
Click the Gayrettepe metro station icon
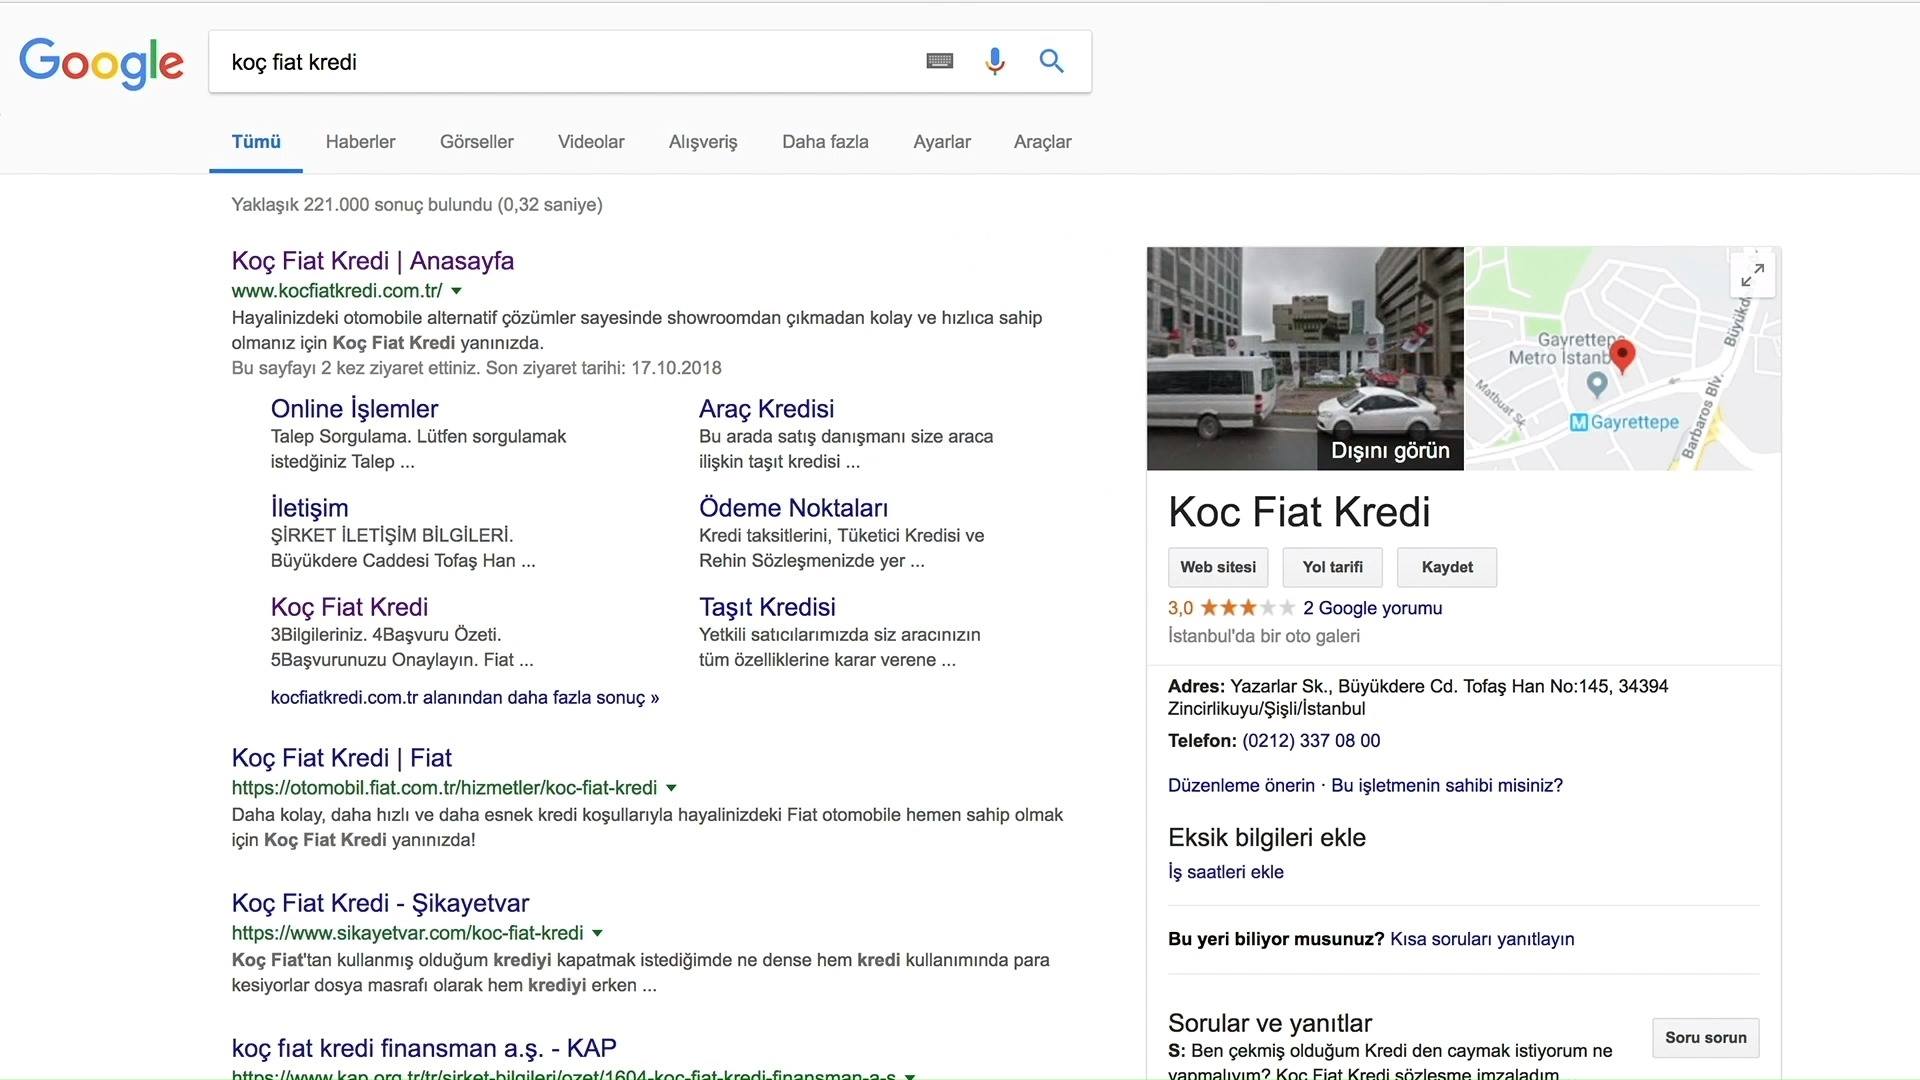(1579, 422)
